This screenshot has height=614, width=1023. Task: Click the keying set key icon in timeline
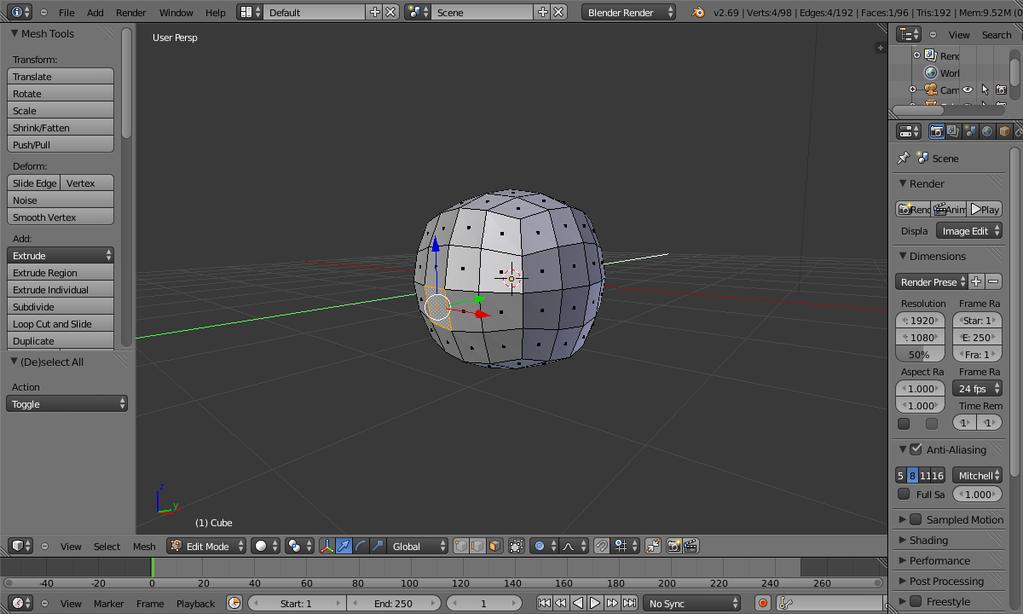click(786, 603)
